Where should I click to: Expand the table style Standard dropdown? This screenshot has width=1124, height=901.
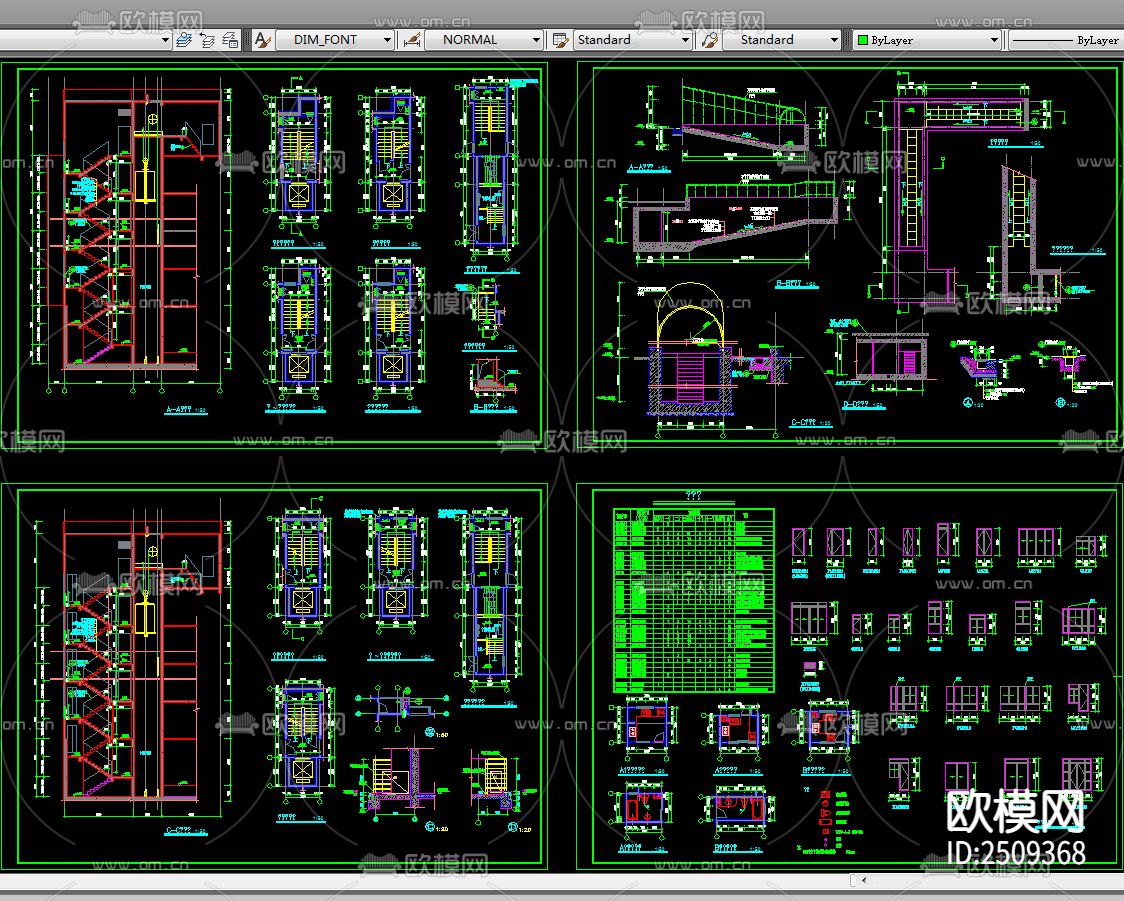[685, 40]
